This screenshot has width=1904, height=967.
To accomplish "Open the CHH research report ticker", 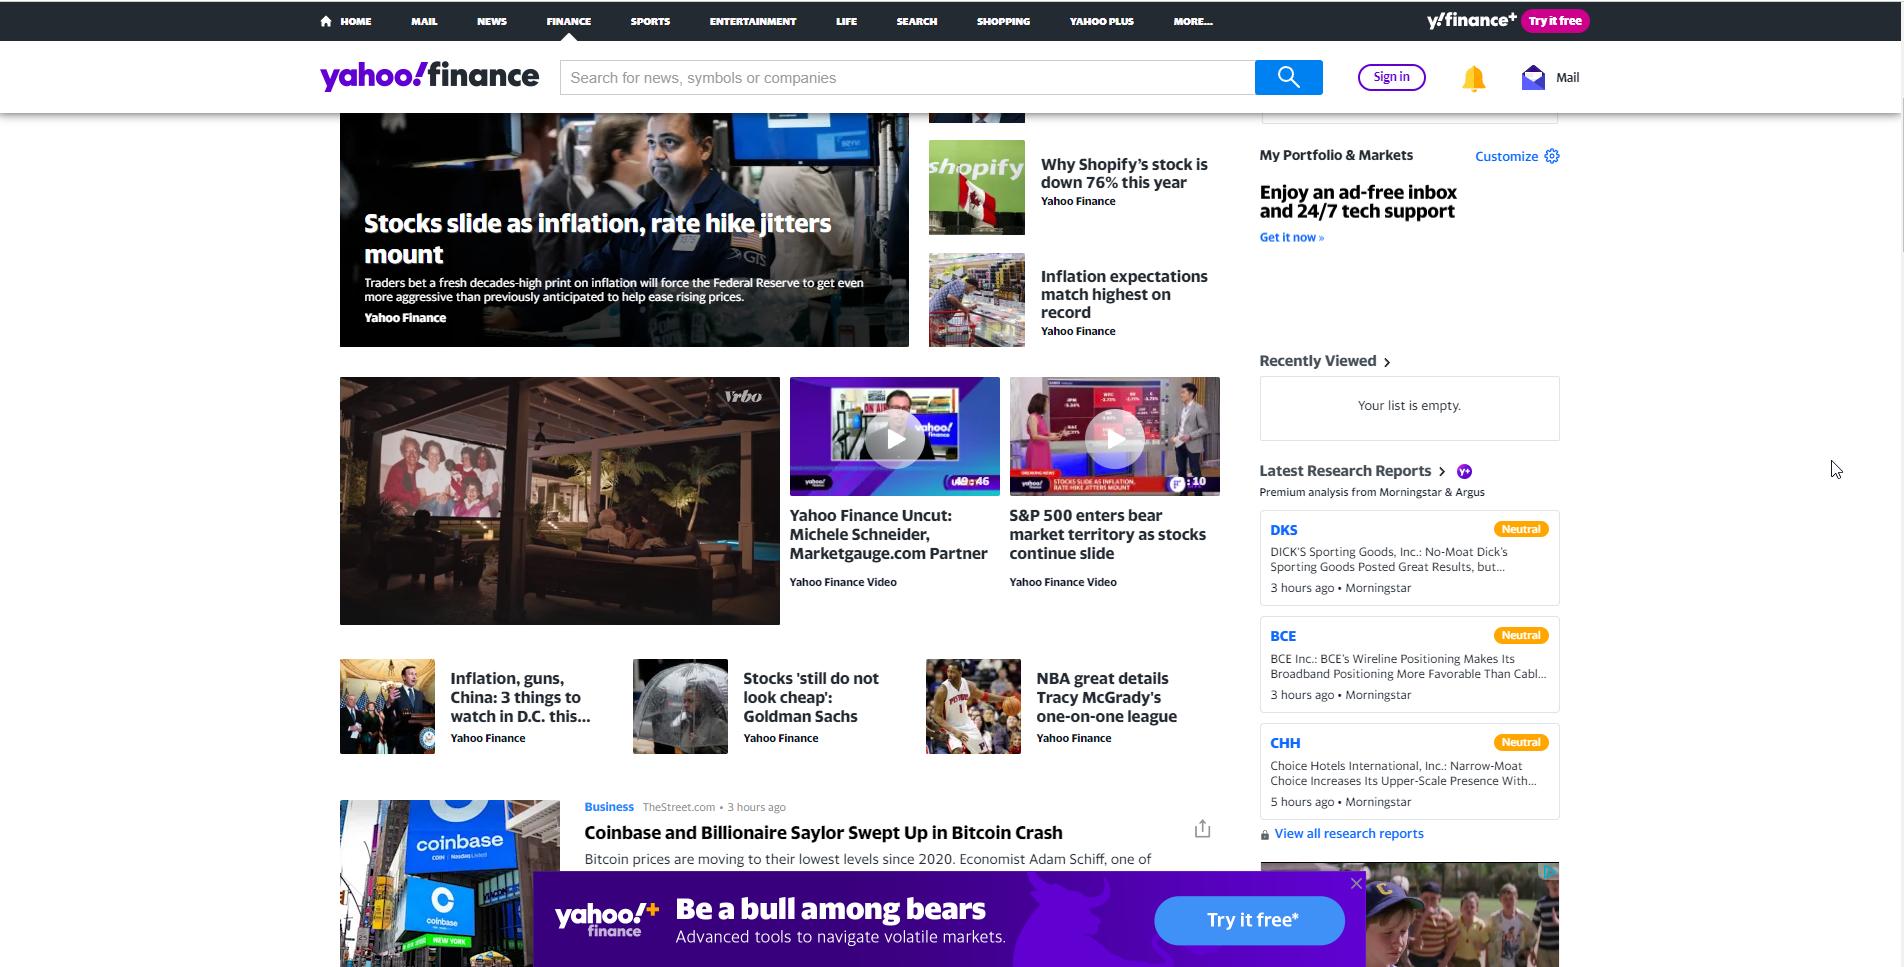I will tap(1285, 743).
